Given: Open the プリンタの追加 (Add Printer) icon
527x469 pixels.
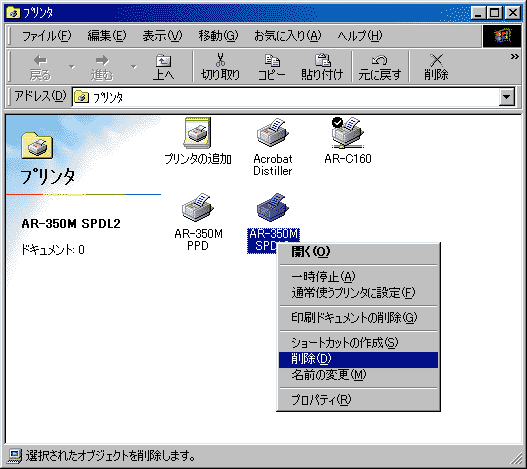Looking at the screenshot, I should click(197, 133).
